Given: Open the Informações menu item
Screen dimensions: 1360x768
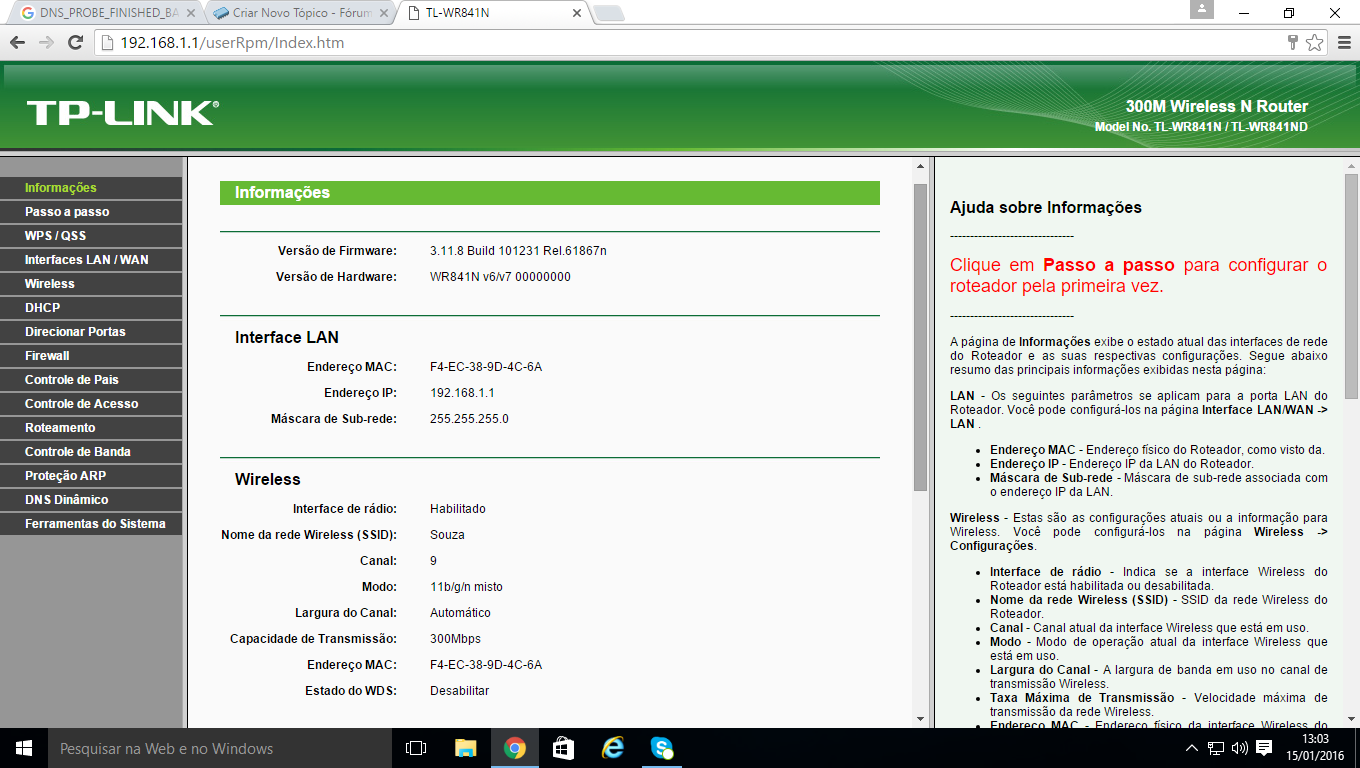Looking at the screenshot, I should point(91,188).
